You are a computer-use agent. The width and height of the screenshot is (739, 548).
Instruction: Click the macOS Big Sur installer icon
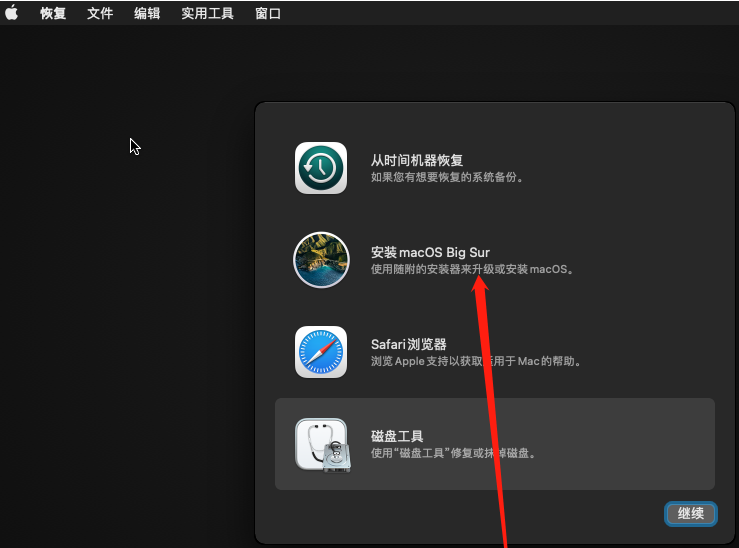(x=321, y=260)
